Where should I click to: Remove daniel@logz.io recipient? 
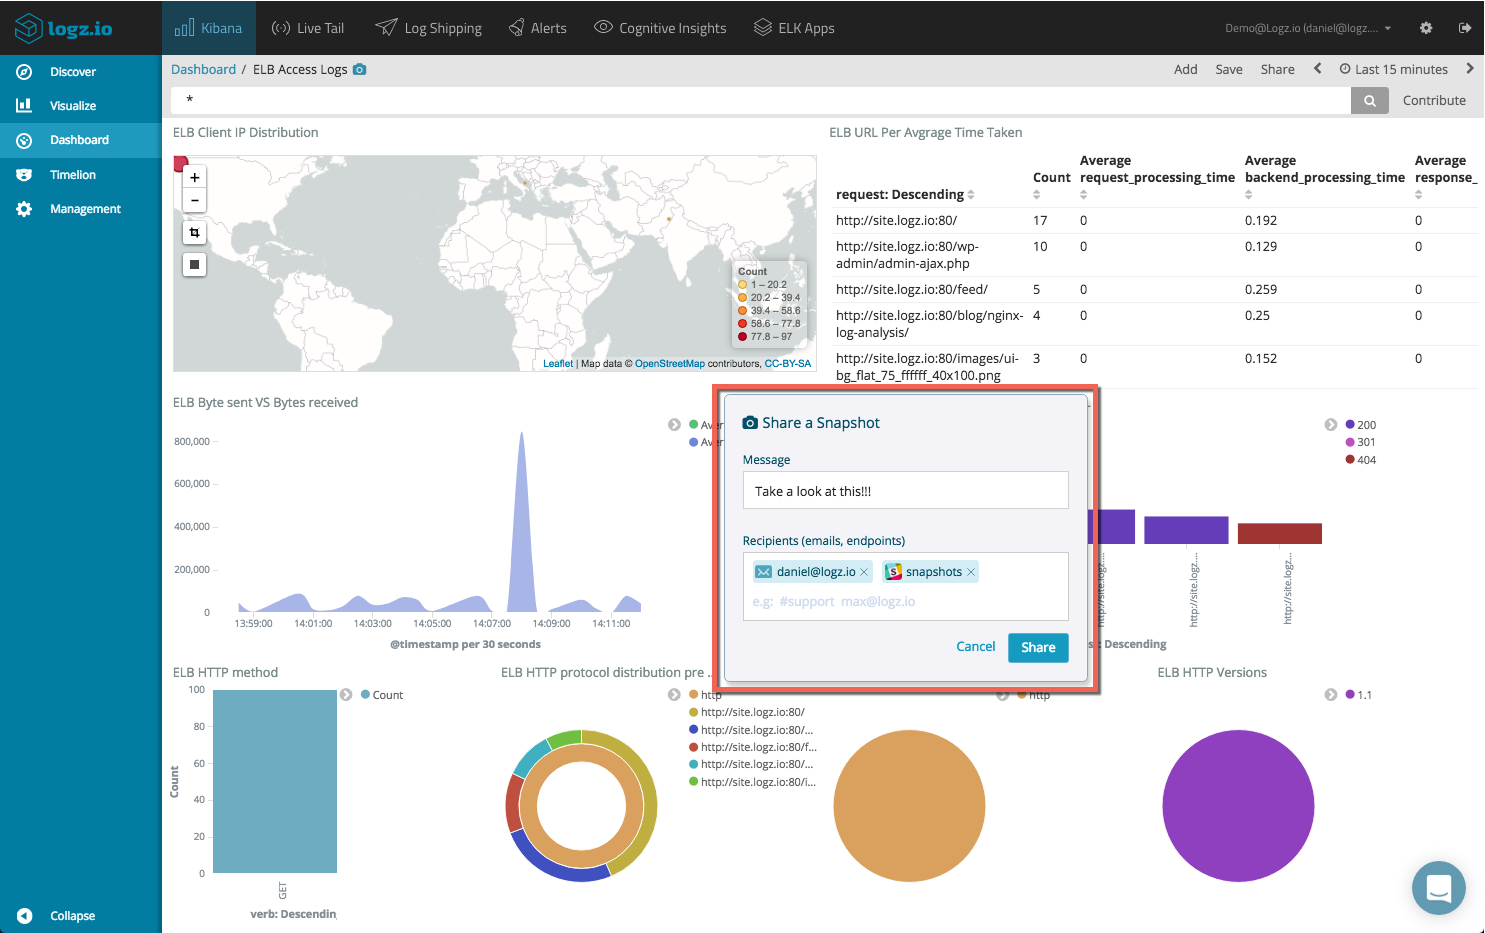tap(864, 572)
